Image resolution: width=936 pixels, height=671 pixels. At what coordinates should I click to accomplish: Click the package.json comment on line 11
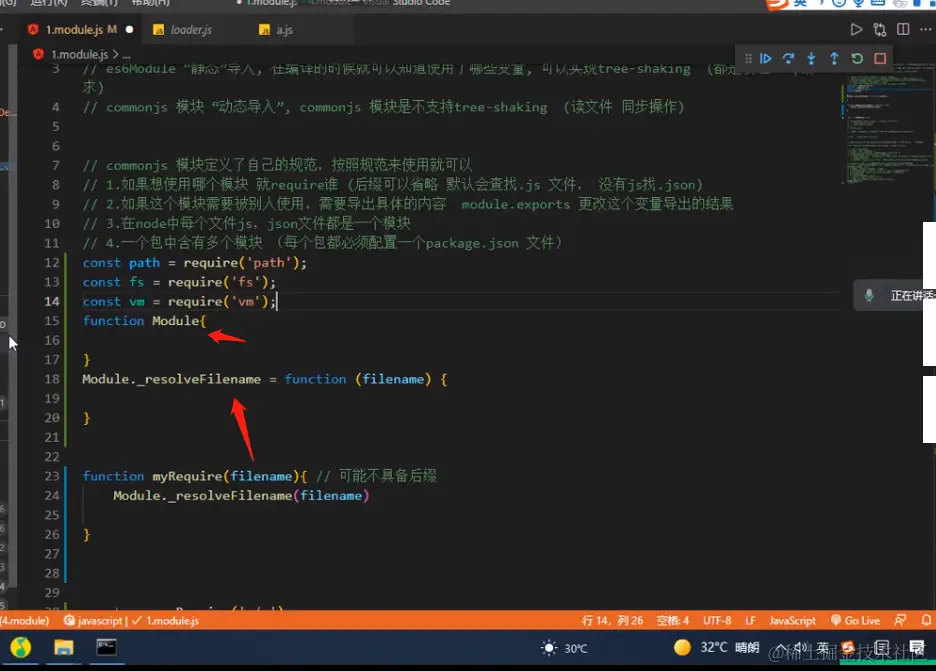pos(472,243)
